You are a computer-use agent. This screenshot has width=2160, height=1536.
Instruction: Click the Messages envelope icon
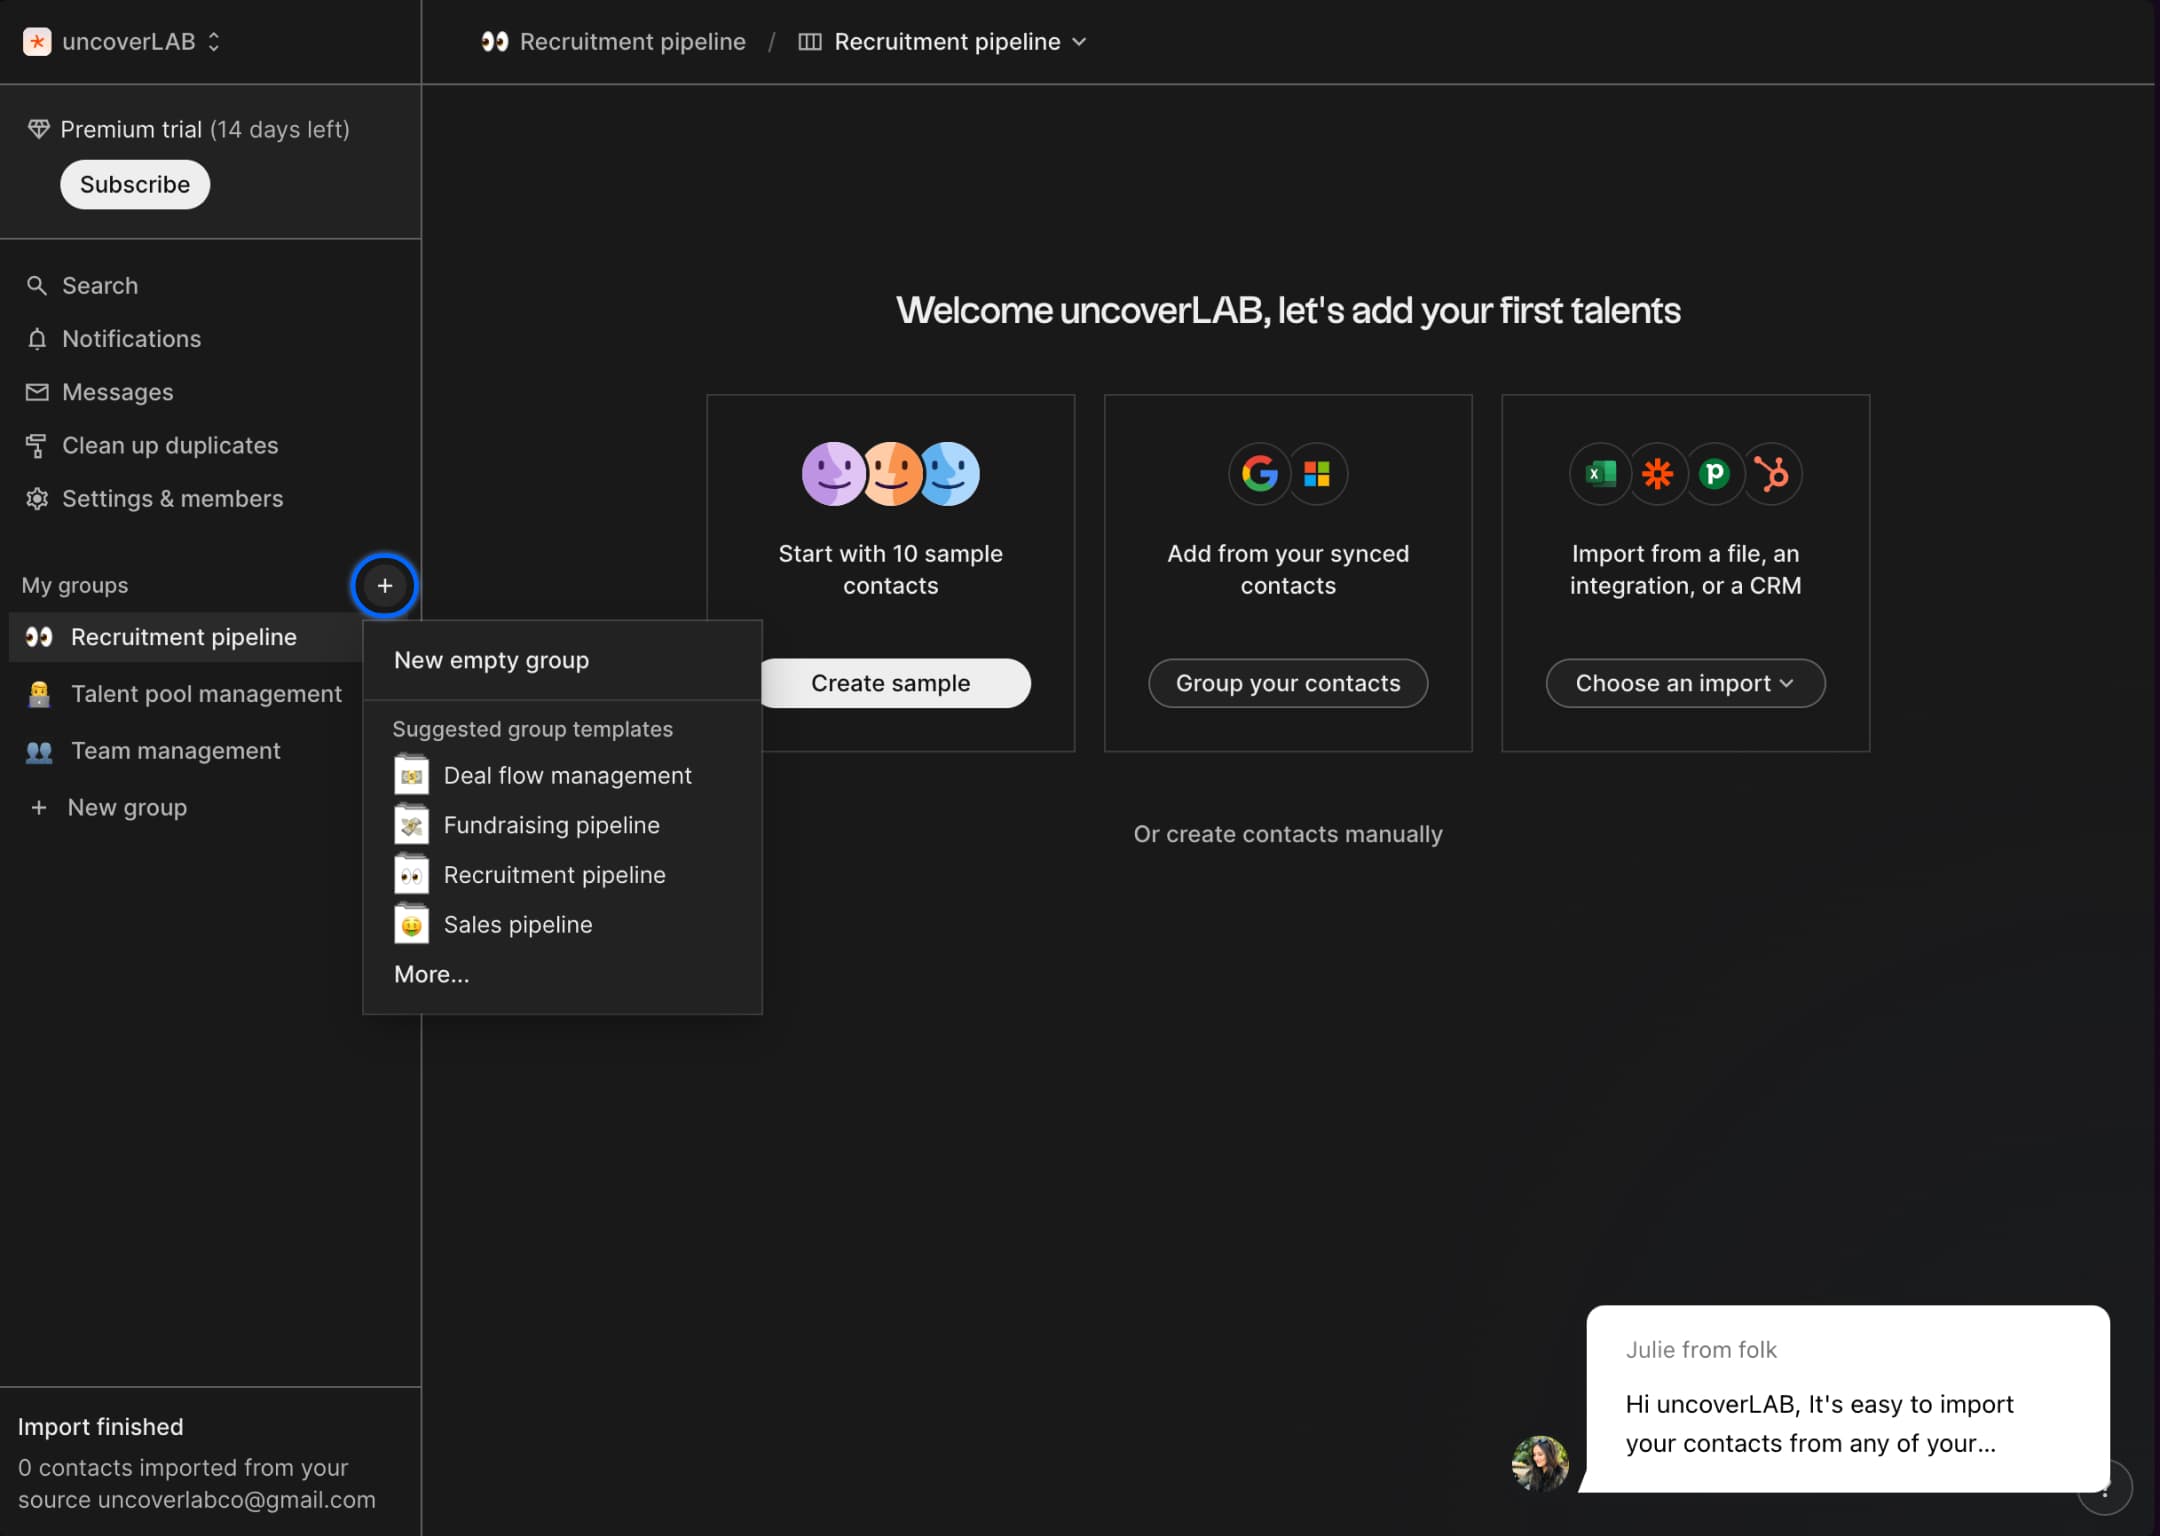[35, 391]
